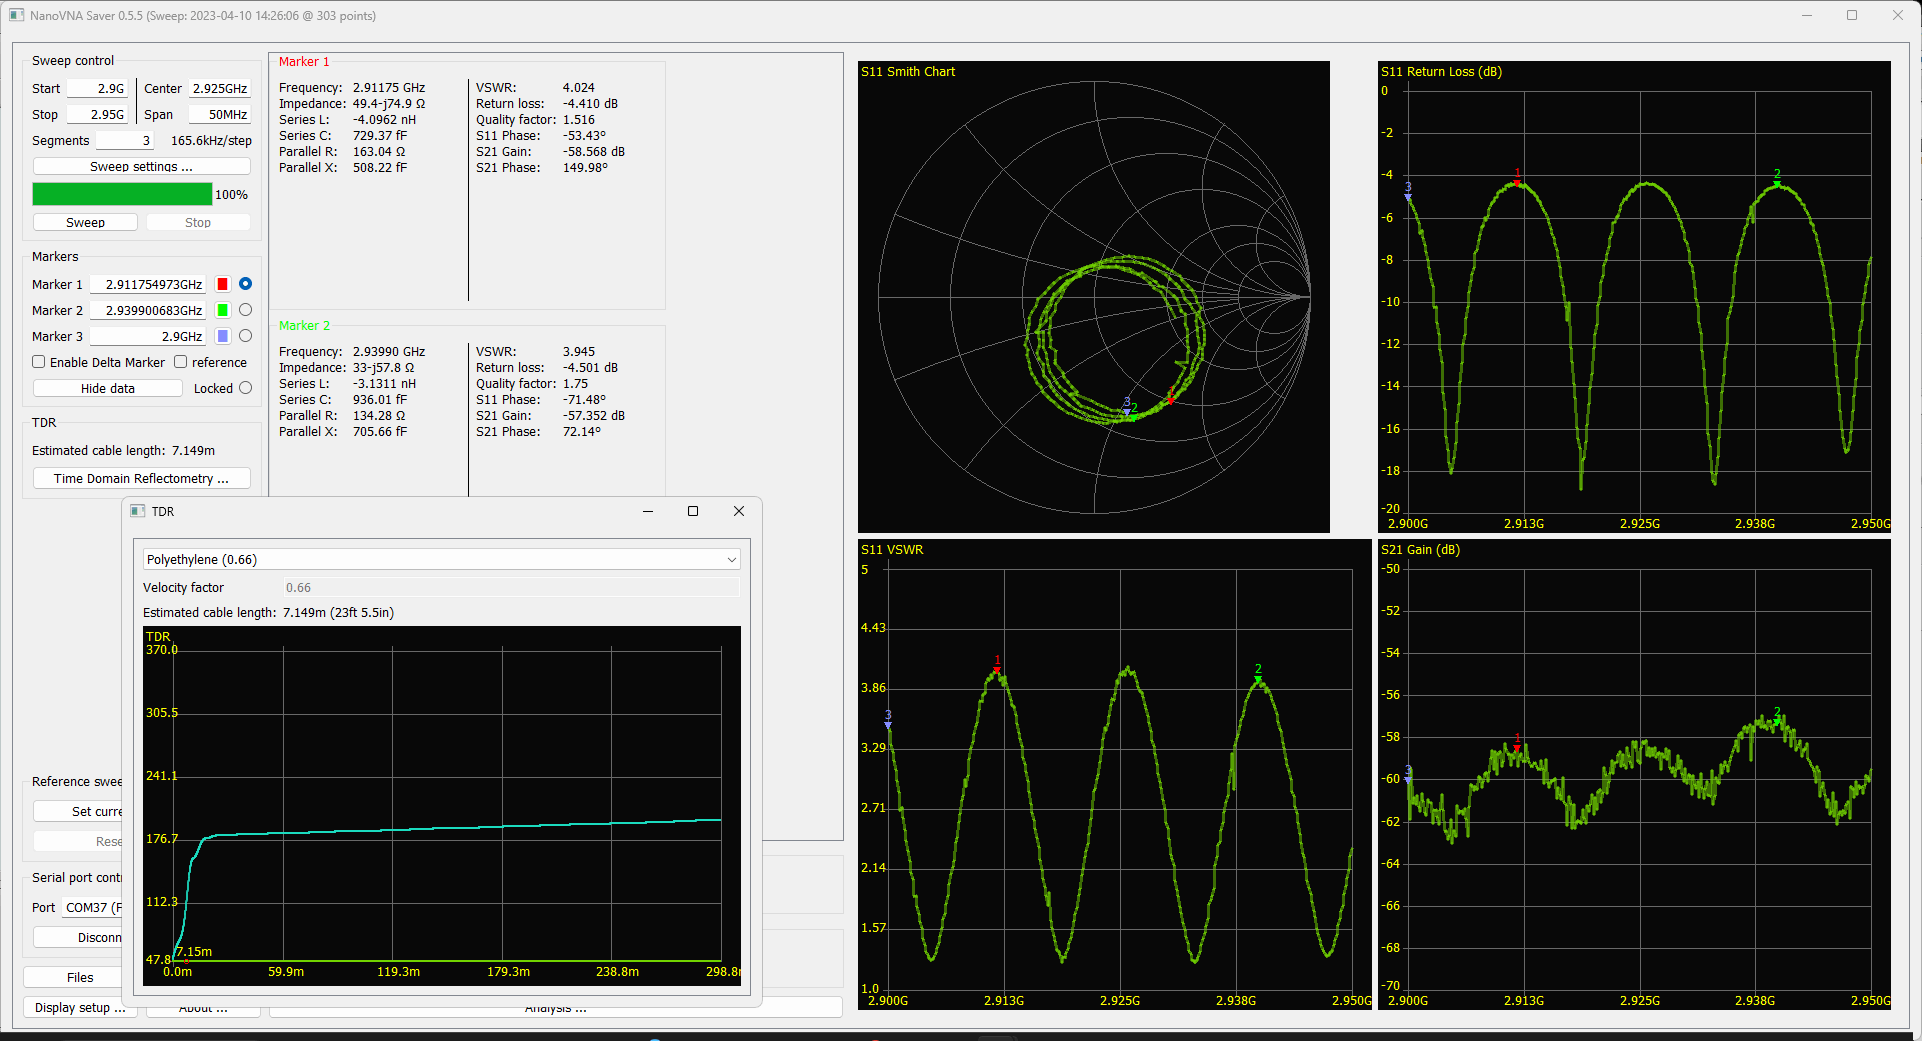Click Marker 2 frequency input
Viewport: 1922px width, 1041px height.
[148, 310]
